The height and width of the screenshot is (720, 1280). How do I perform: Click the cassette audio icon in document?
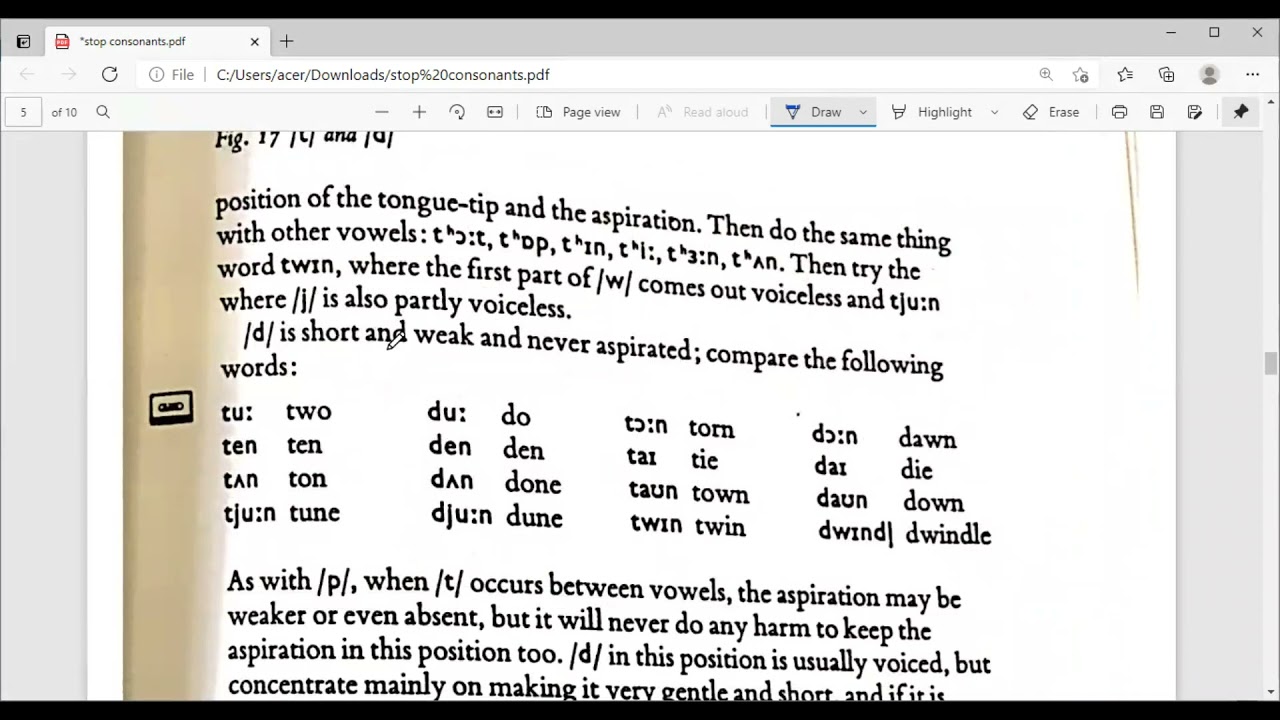171,408
